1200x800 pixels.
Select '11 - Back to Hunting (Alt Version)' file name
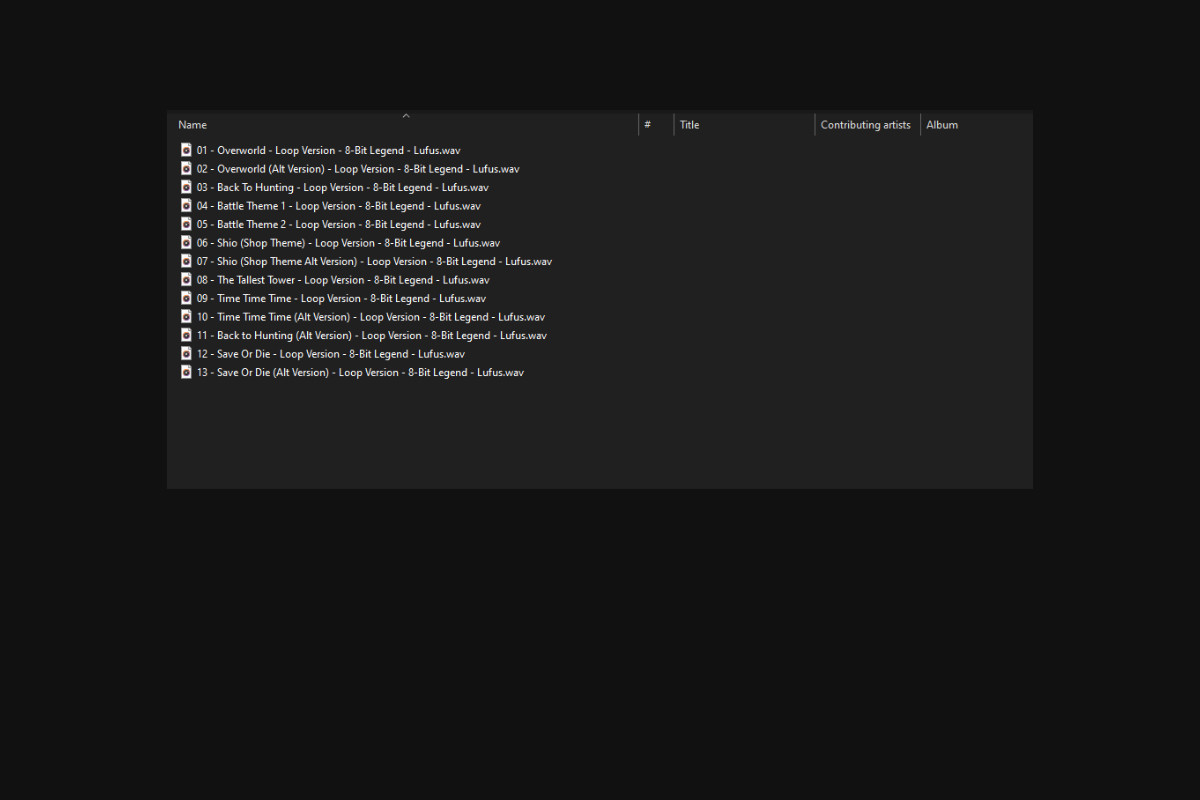(372, 335)
